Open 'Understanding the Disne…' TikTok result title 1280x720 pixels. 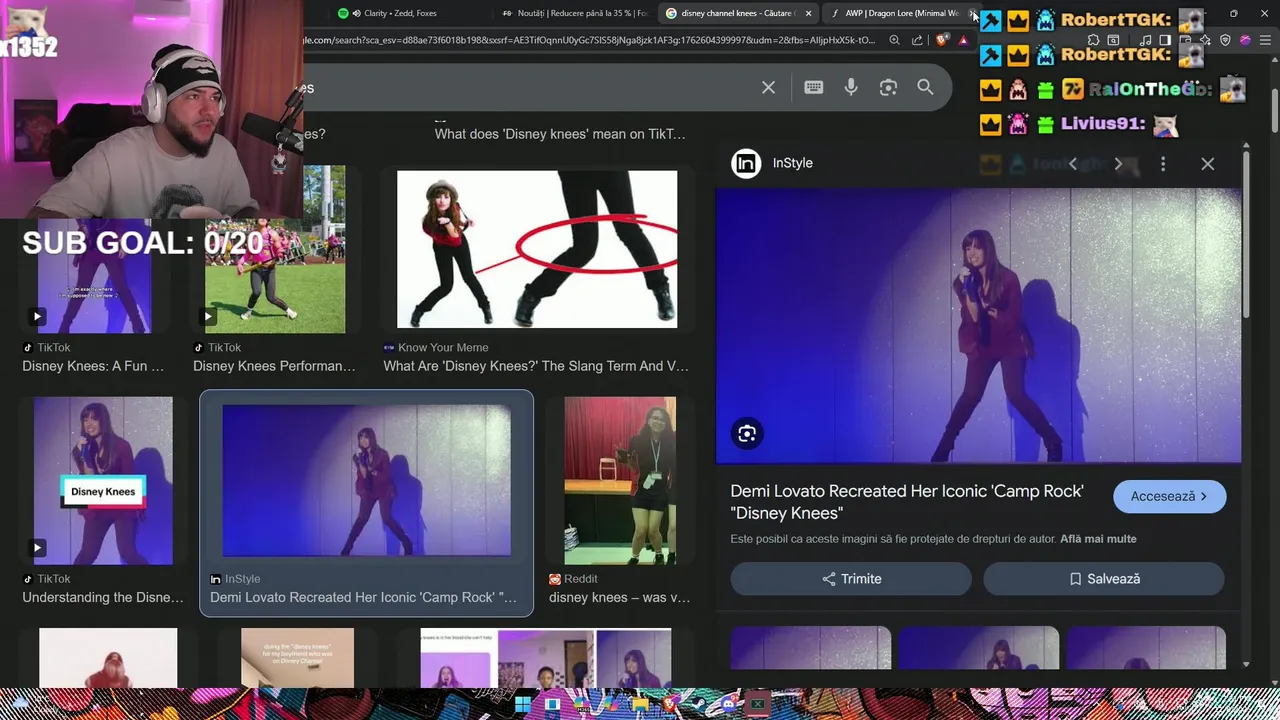103,597
